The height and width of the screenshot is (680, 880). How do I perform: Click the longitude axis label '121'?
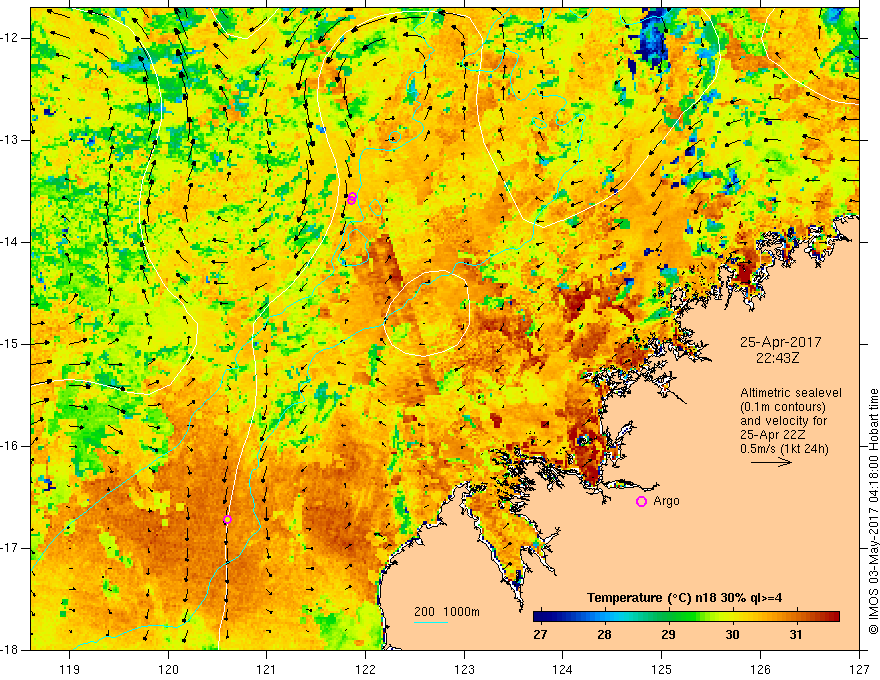[x=267, y=669]
